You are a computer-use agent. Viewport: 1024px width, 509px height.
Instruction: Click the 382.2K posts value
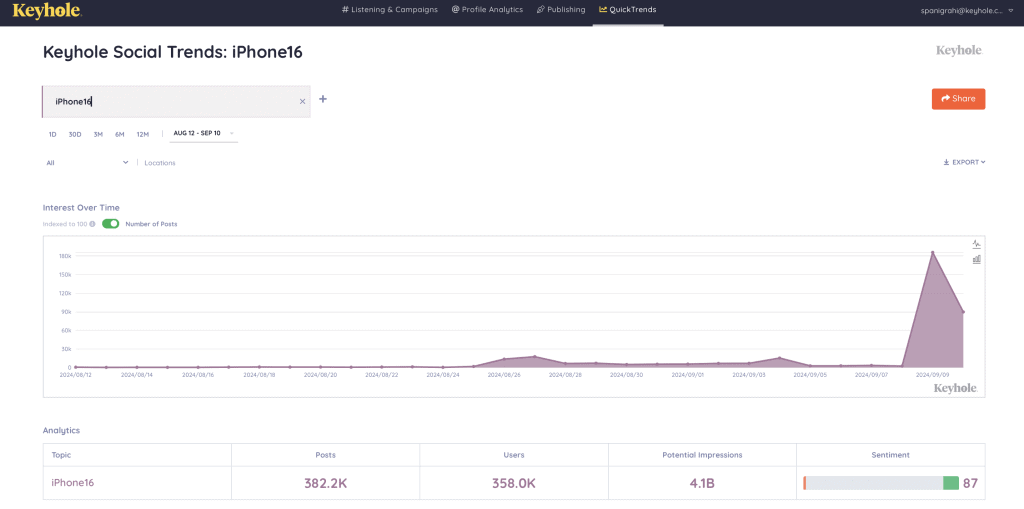click(x=325, y=484)
